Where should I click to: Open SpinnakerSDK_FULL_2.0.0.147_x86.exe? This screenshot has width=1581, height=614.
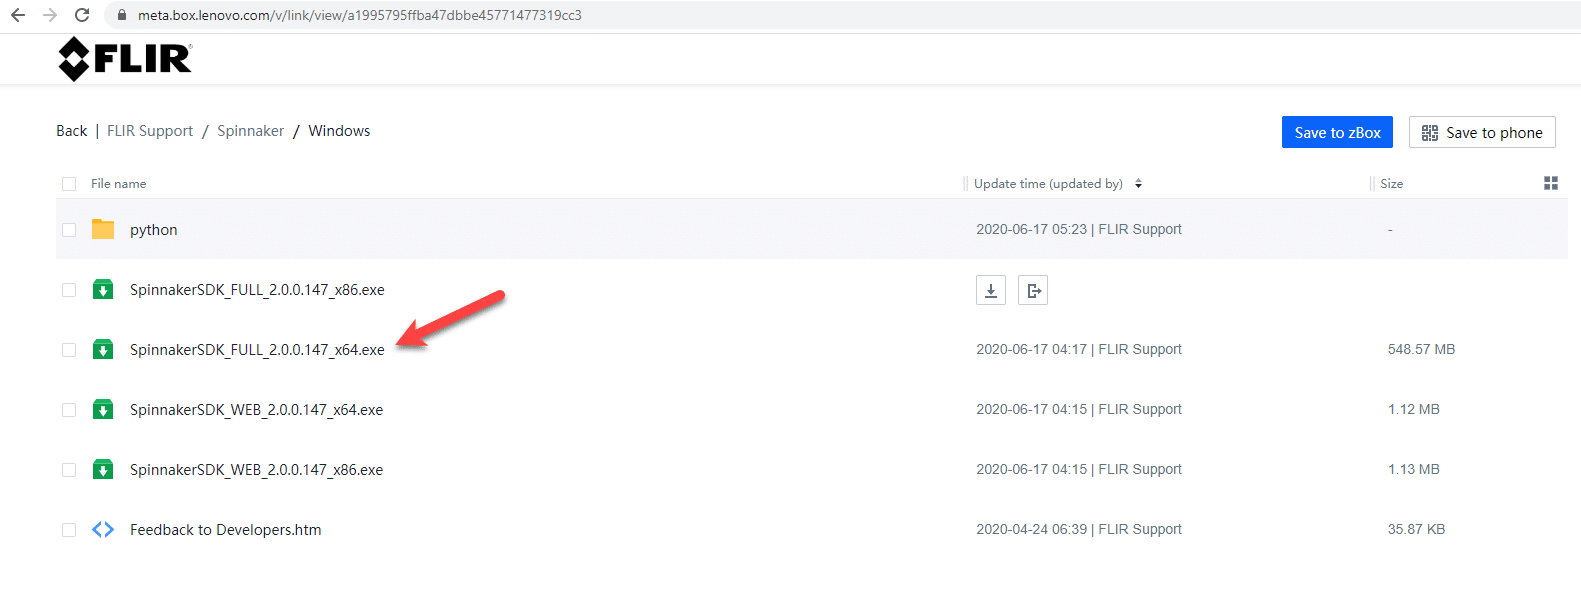(x=257, y=290)
